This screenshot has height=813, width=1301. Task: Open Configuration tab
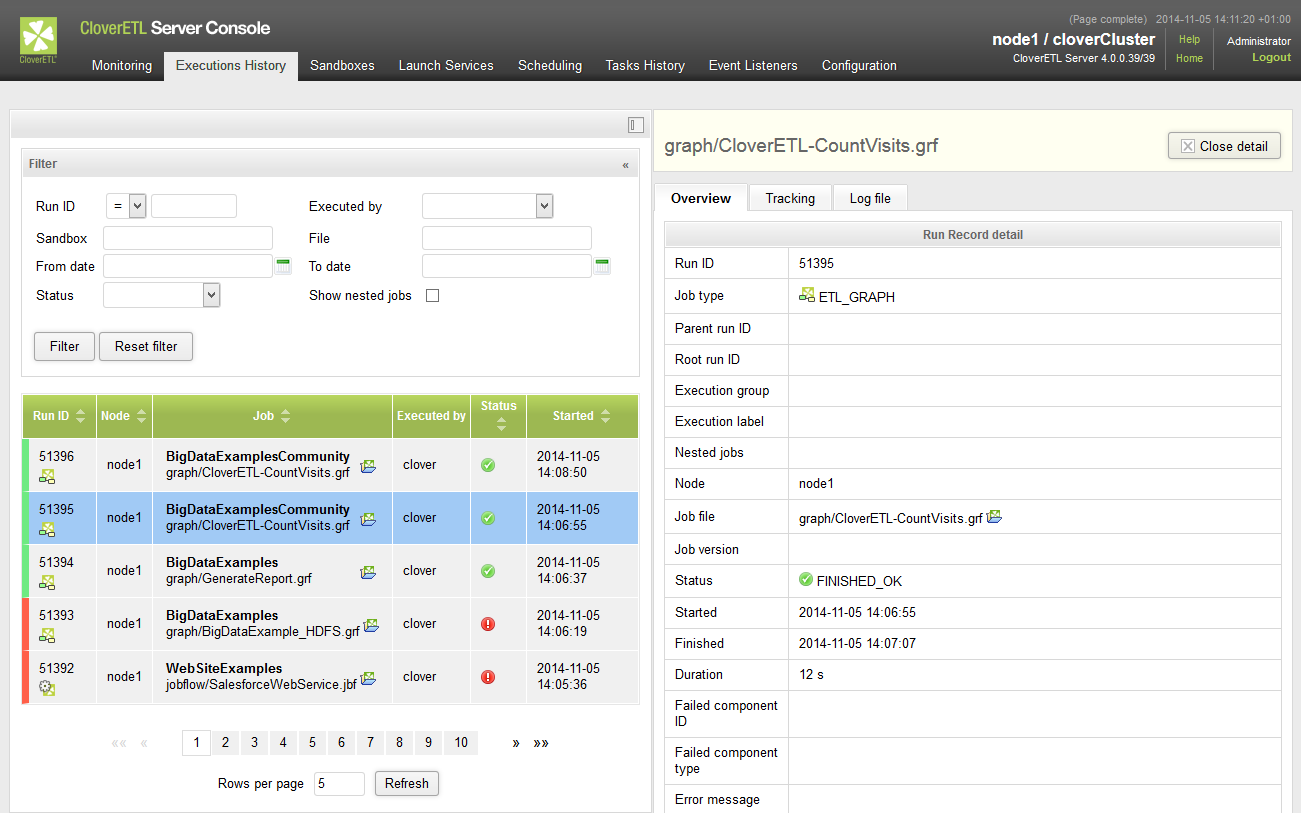click(859, 66)
